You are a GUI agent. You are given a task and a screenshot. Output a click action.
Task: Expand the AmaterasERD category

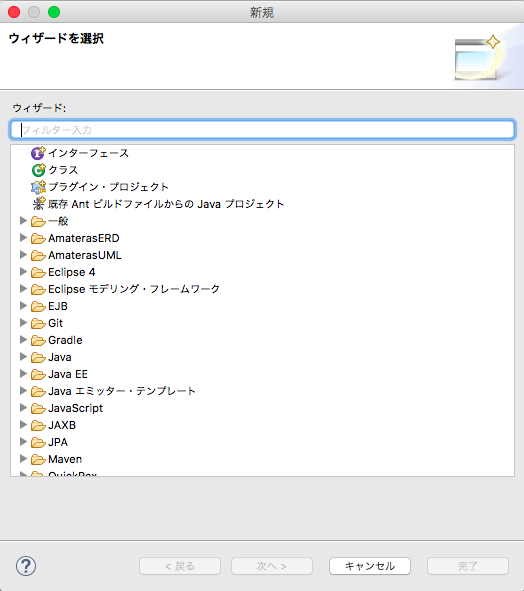coord(23,237)
